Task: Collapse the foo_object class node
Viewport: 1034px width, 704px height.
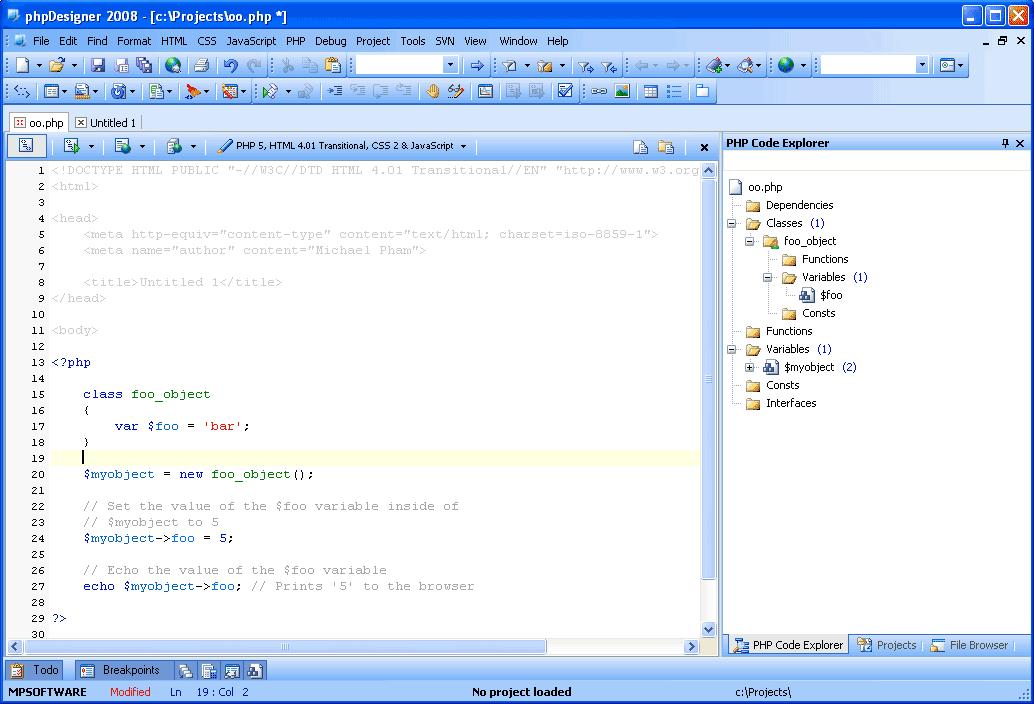Action: (x=749, y=241)
